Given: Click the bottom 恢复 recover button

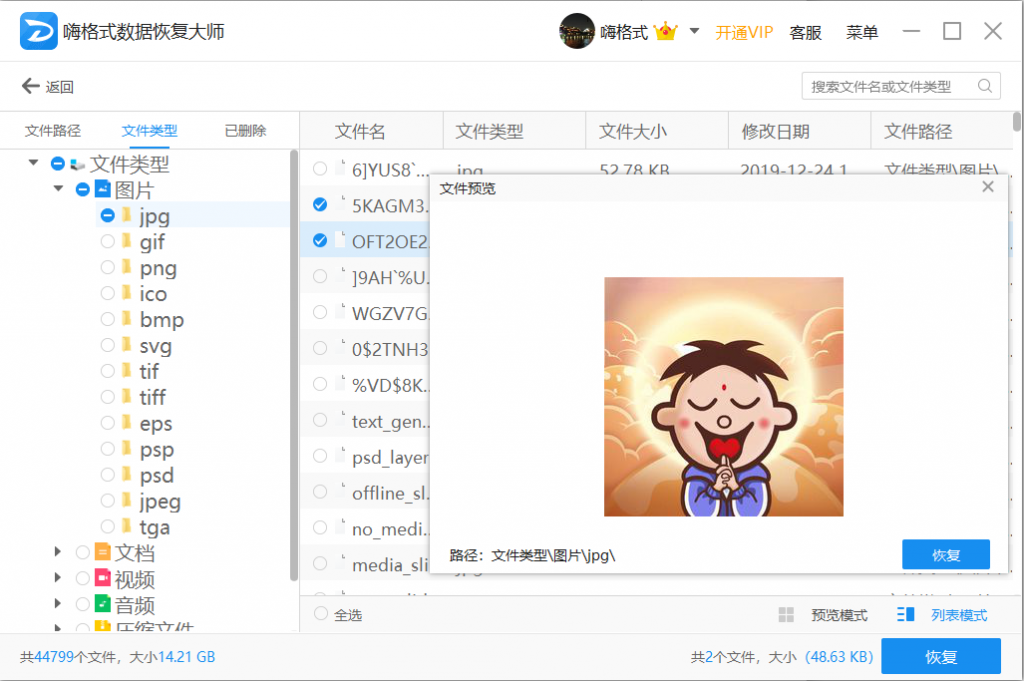Looking at the screenshot, I should pos(940,656).
